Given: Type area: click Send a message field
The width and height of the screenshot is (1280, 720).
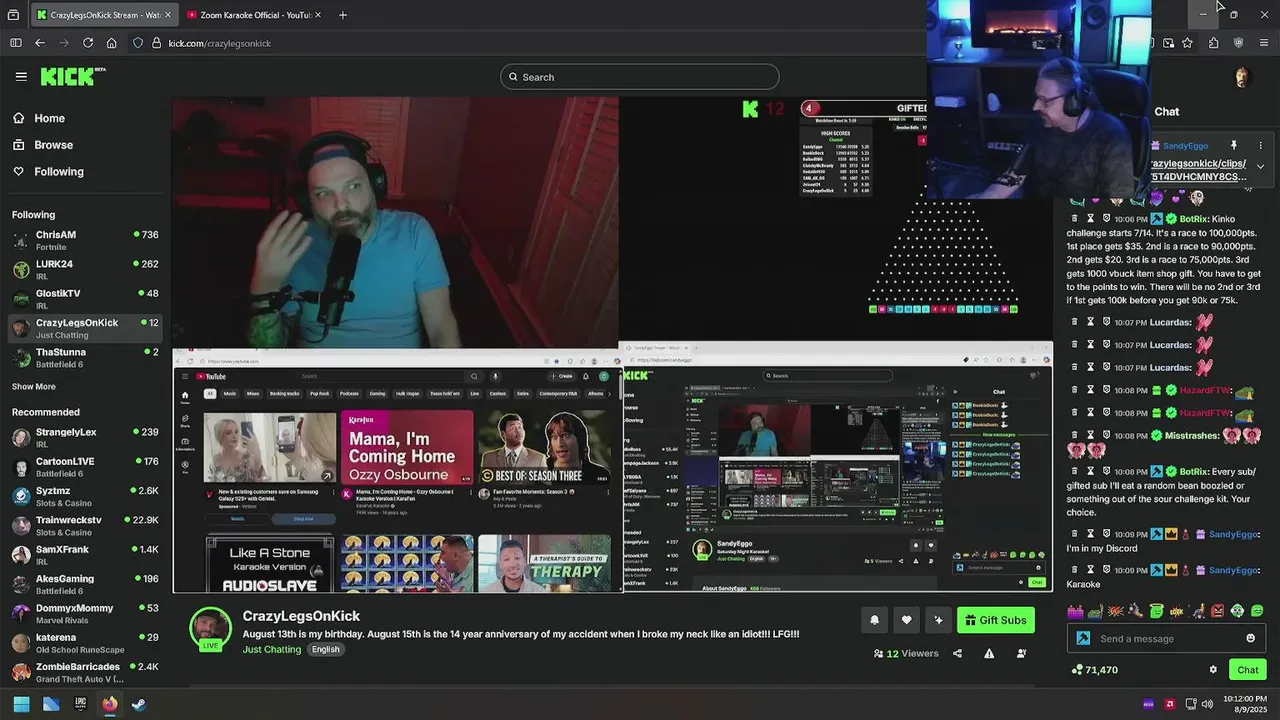Looking at the screenshot, I should point(1165,639).
